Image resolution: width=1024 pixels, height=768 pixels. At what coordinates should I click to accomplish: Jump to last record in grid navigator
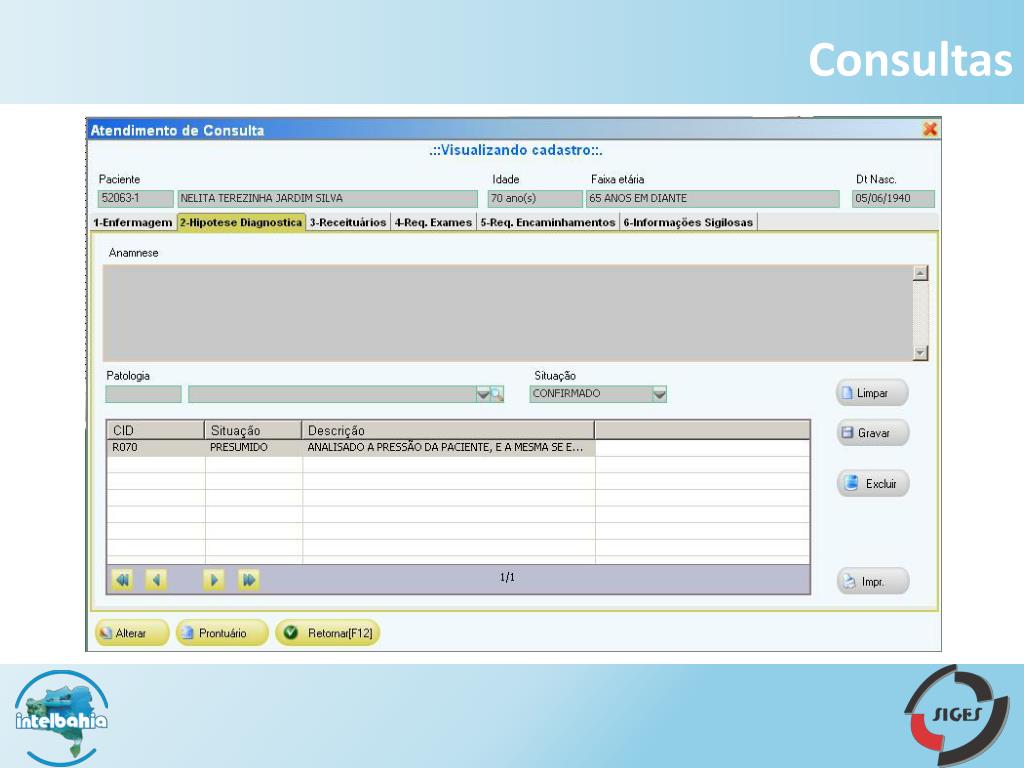pos(249,579)
